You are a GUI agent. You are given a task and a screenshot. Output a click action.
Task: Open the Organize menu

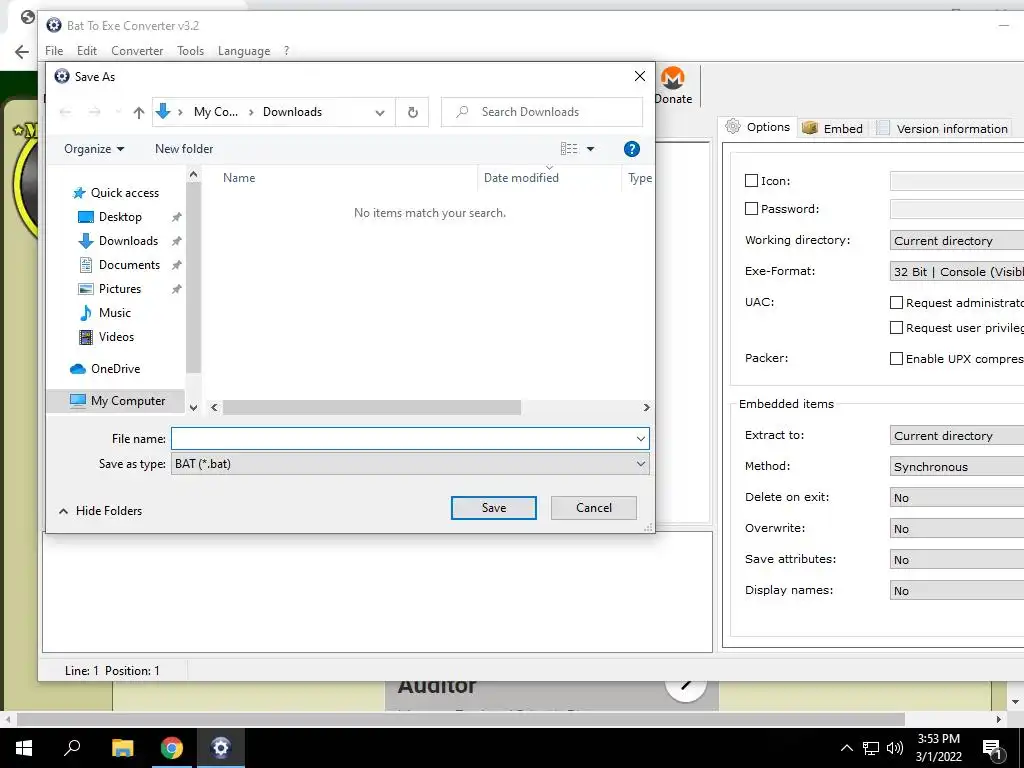[94, 149]
